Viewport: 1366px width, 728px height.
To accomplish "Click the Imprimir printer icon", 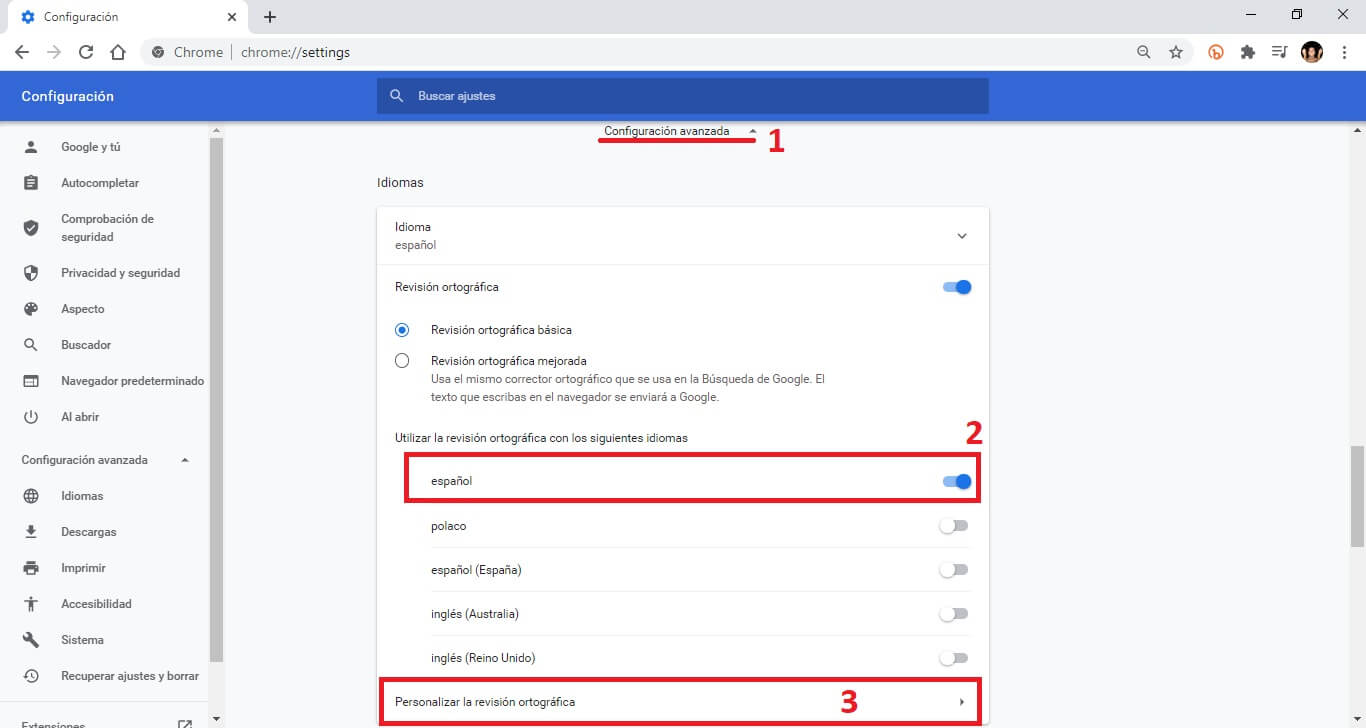I will point(31,568).
